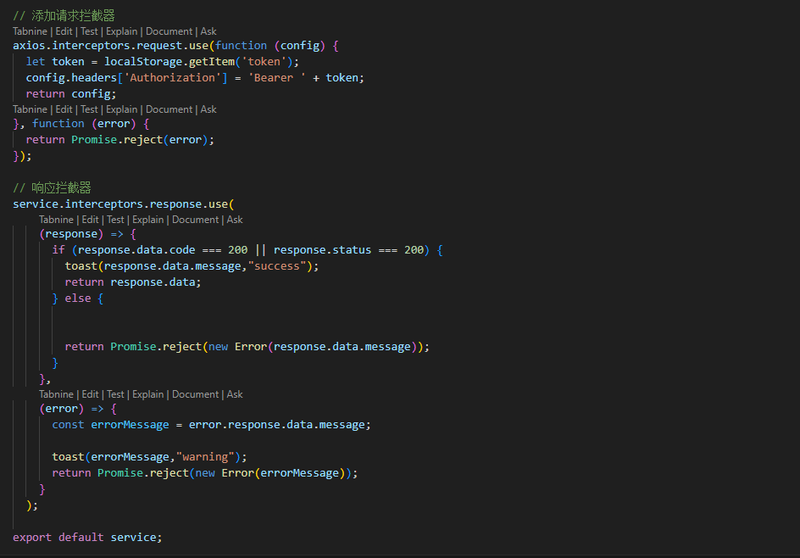Viewport: 800px width, 558px height.
Task: Click Document lens above '(error) => {'
Action: [x=195, y=395]
